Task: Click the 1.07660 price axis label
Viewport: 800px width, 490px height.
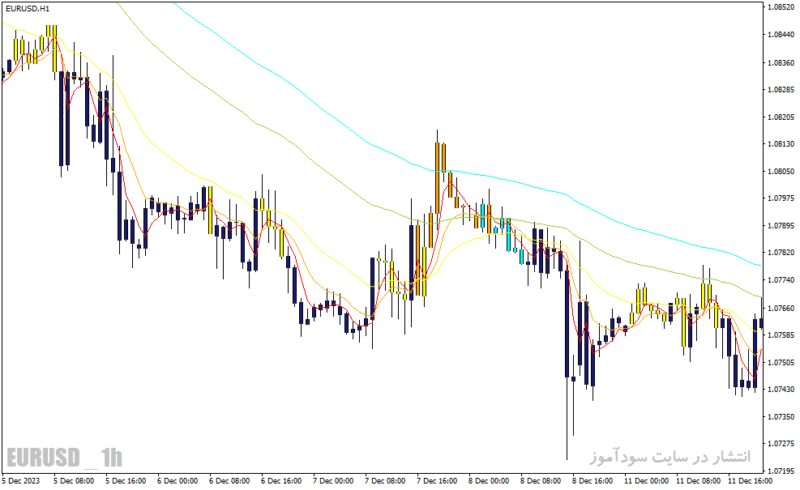Action: tap(781, 308)
